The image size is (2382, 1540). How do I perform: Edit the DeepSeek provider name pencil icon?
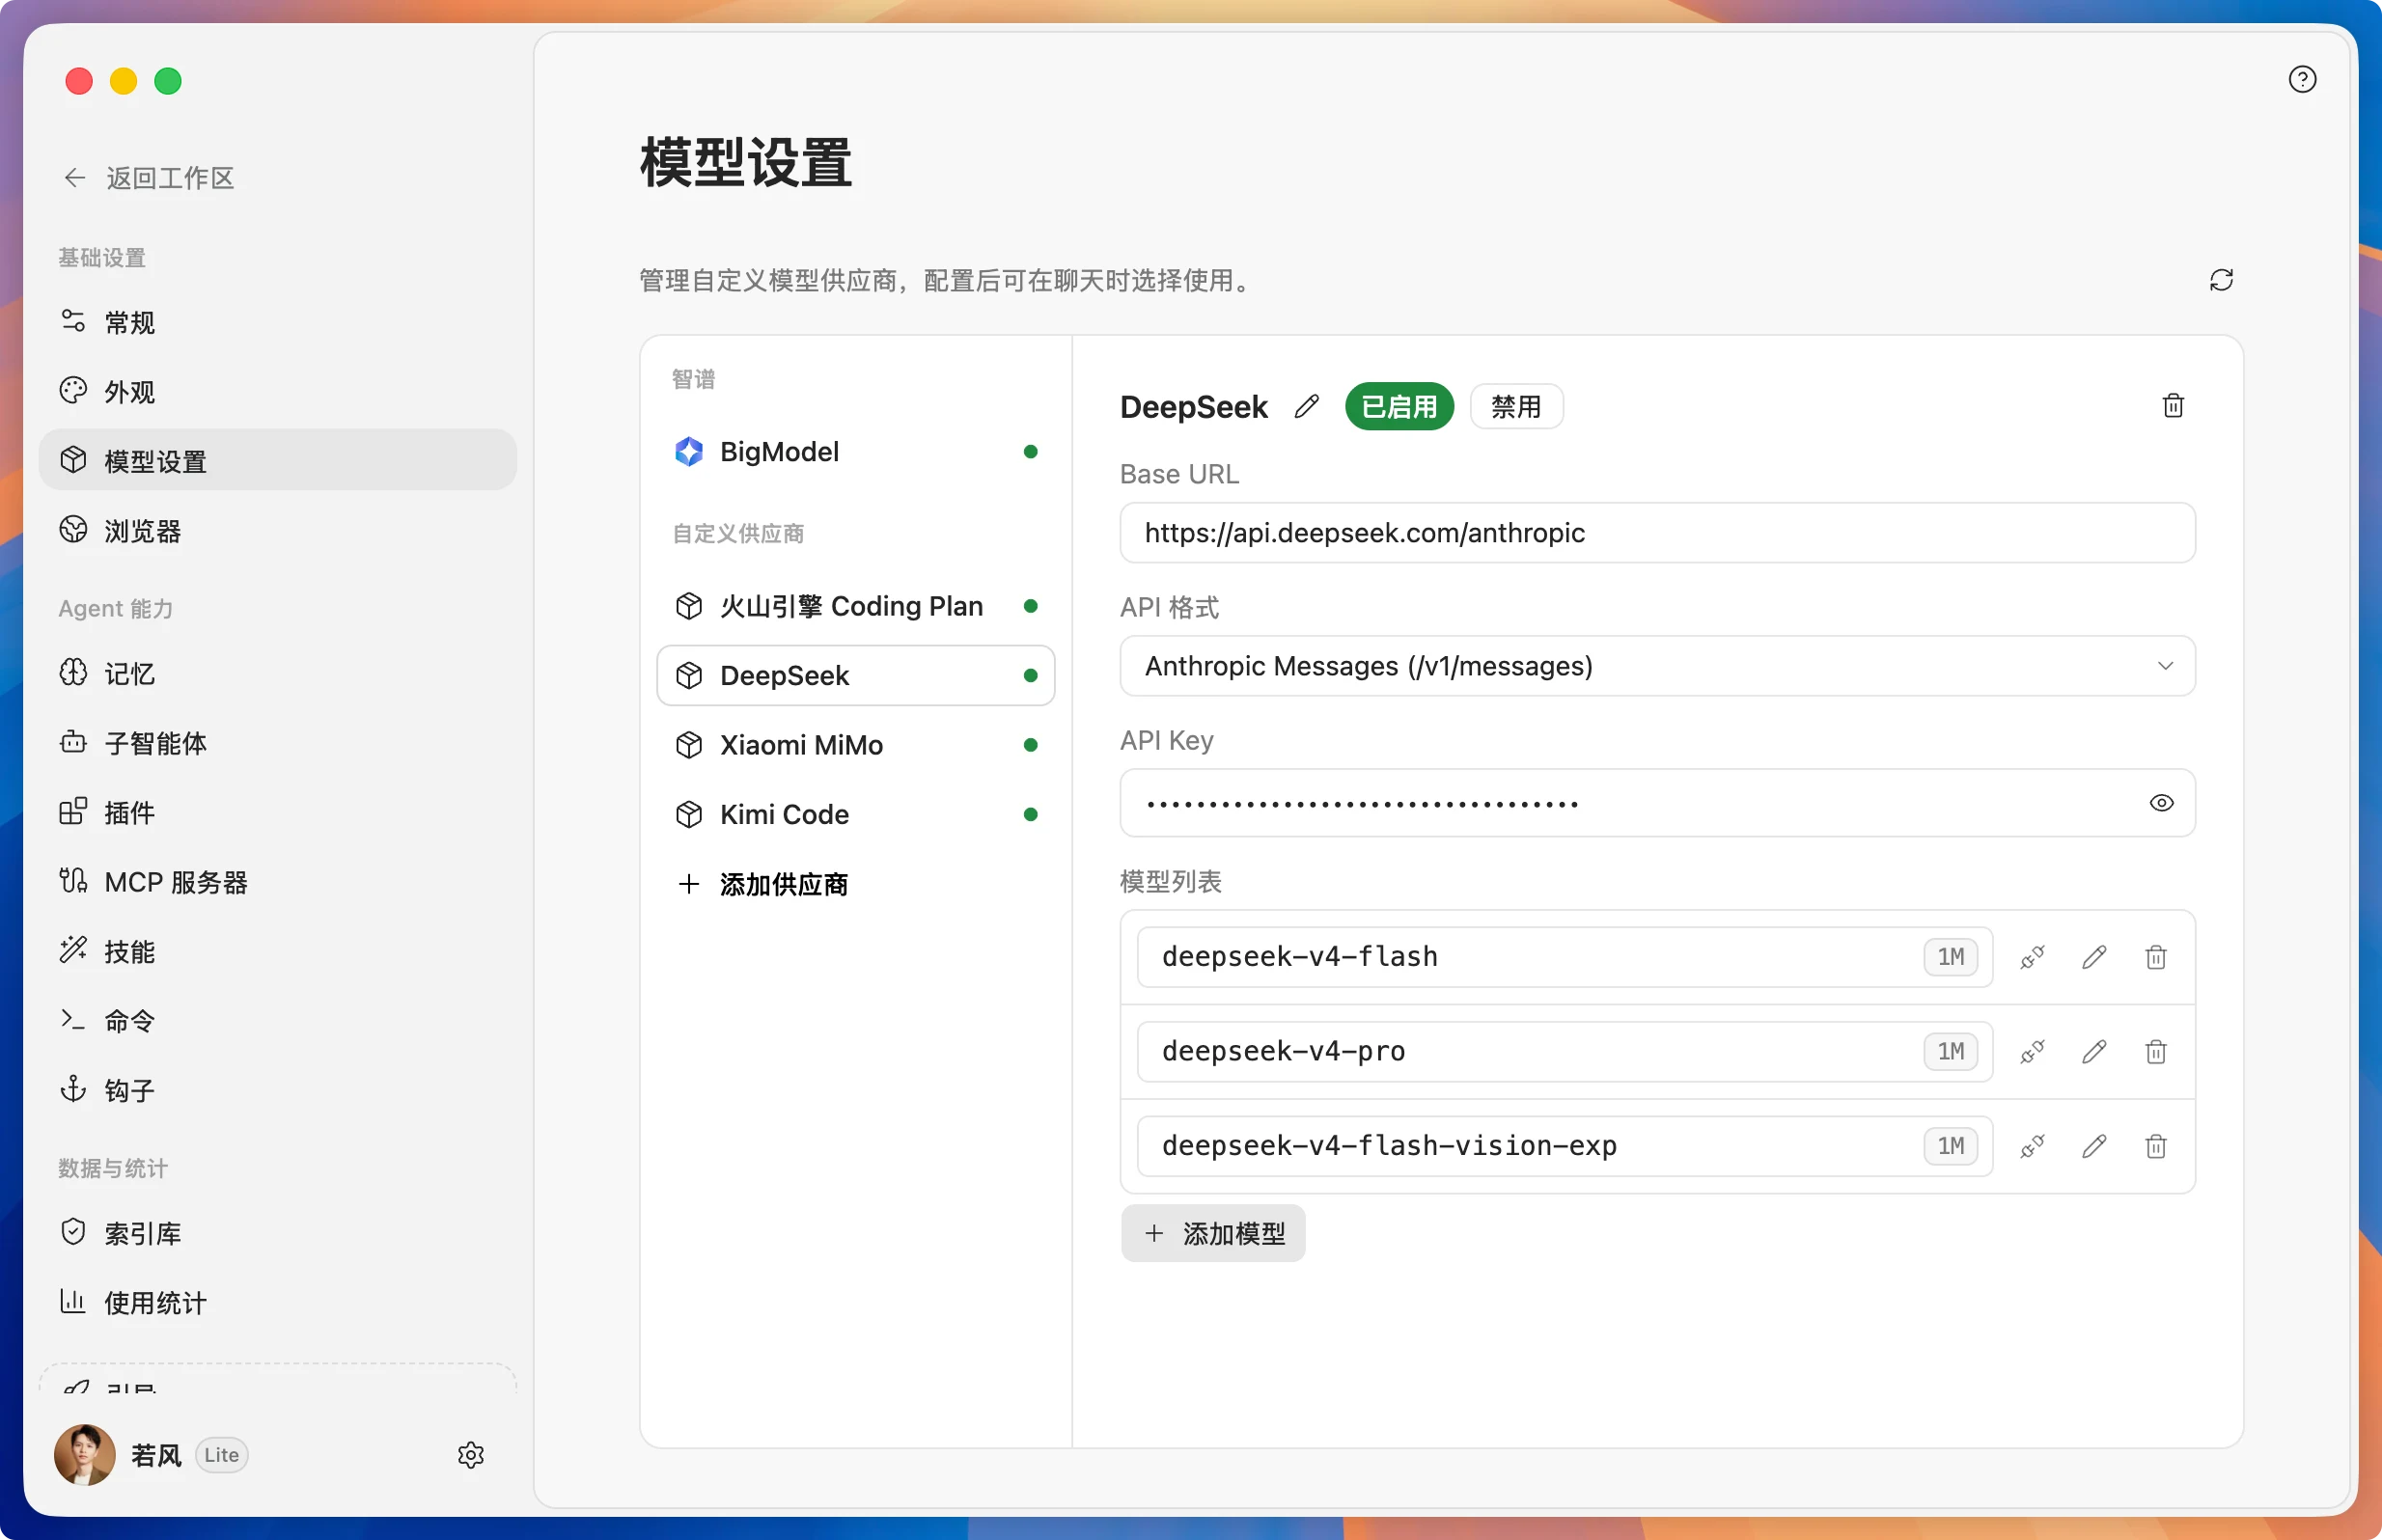(1306, 406)
